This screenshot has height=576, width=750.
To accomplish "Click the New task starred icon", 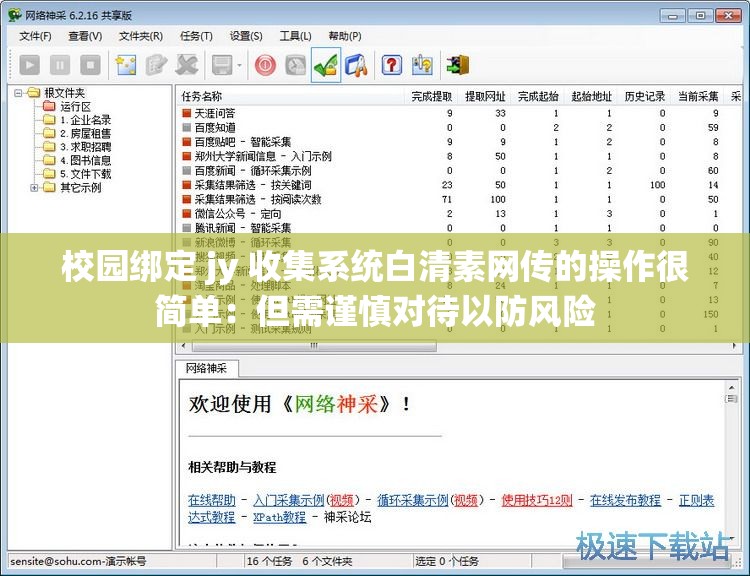I will coord(126,65).
